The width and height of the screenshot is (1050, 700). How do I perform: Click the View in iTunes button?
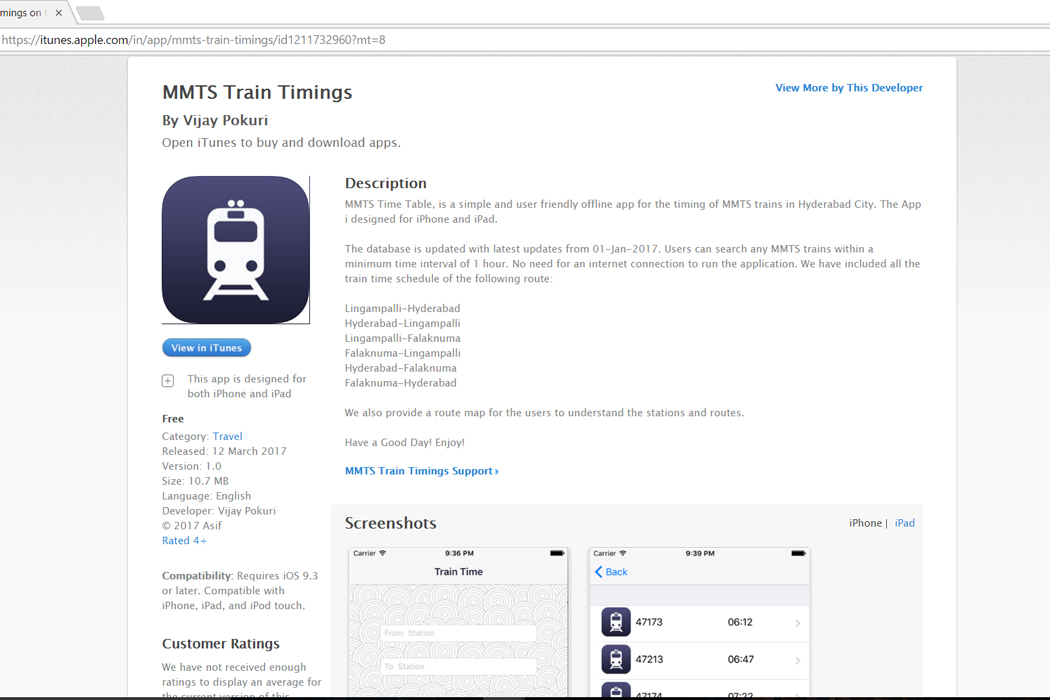pos(206,348)
